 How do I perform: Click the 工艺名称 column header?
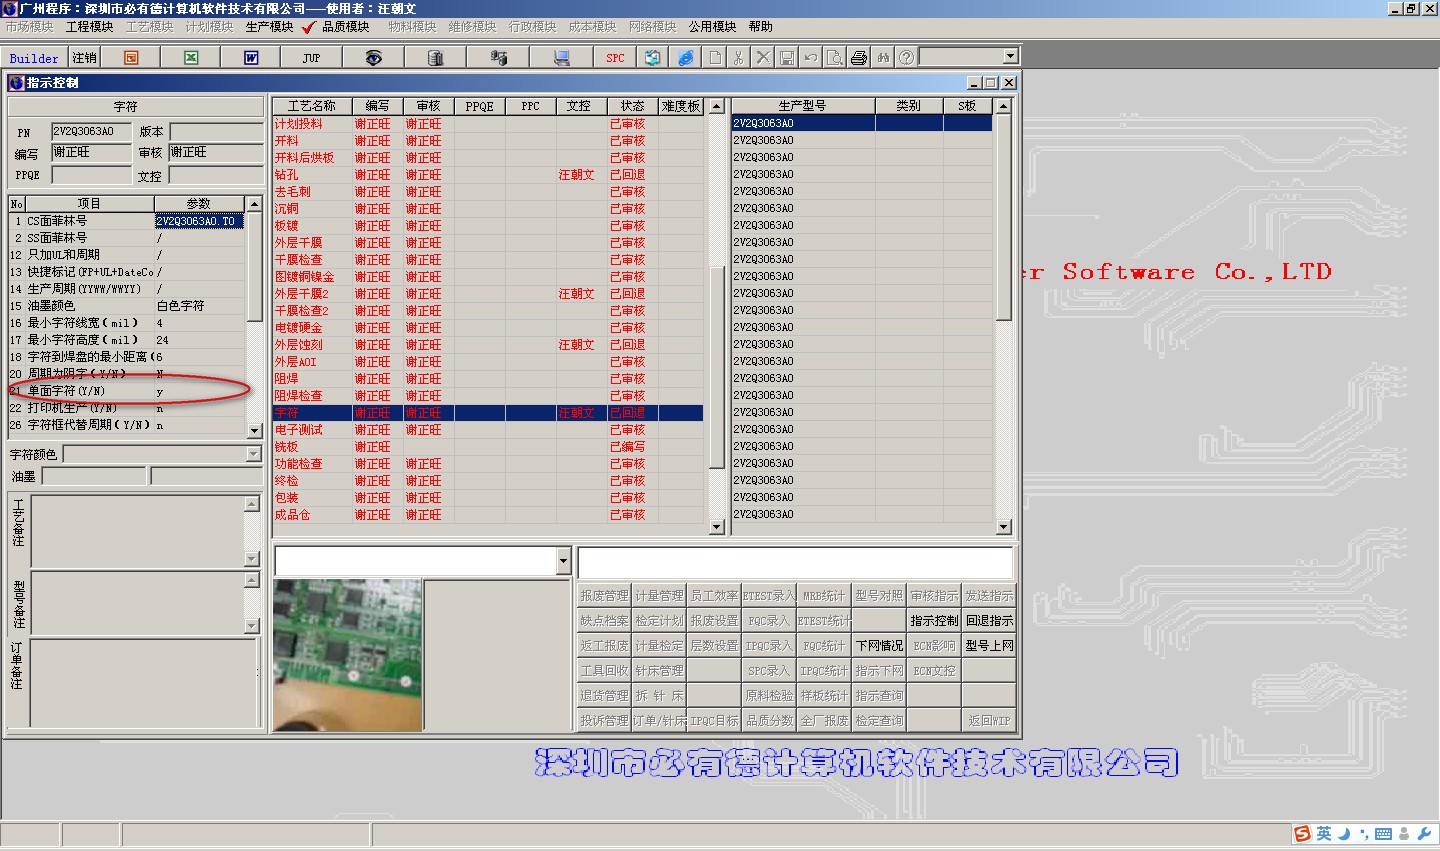pyautogui.click(x=312, y=106)
